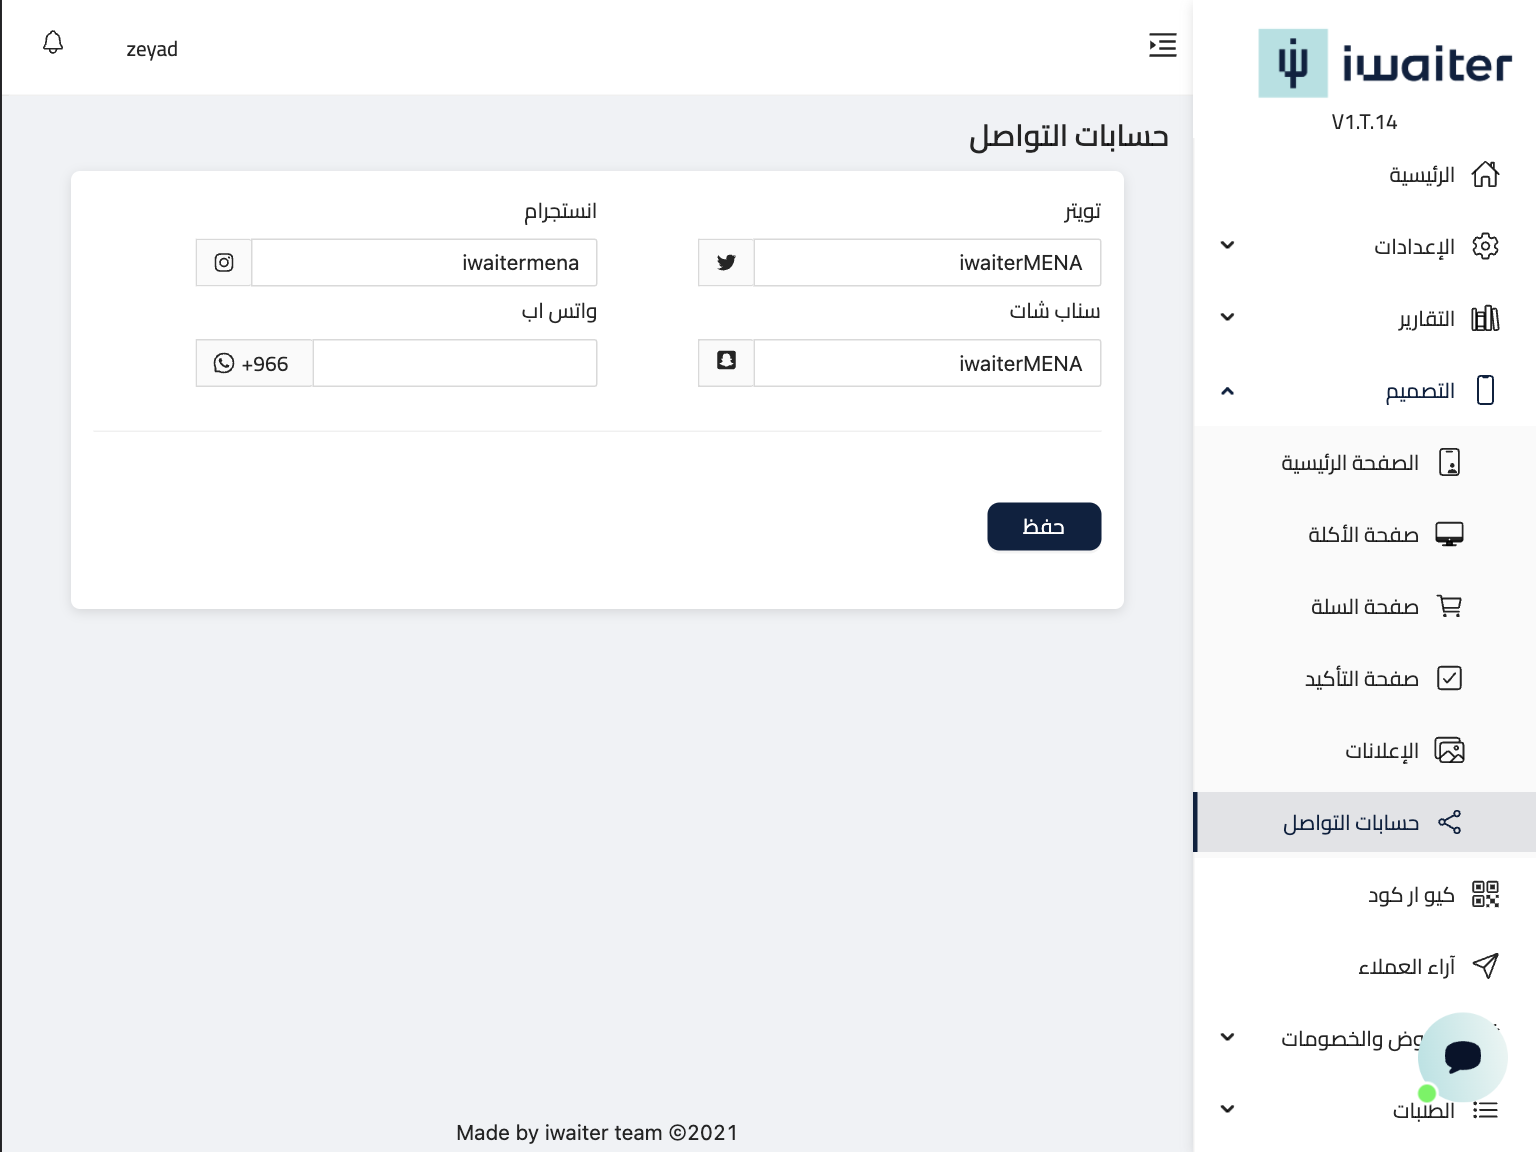Click the Instagram icon beside the username field
This screenshot has height=1152, width=1536.
(224, 263)
